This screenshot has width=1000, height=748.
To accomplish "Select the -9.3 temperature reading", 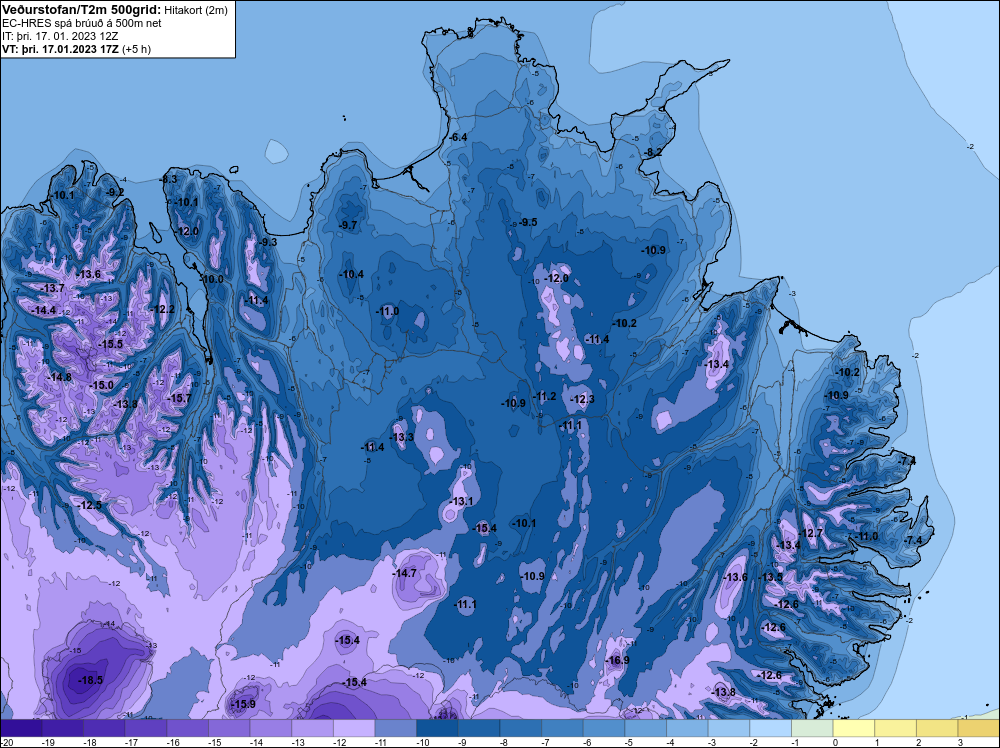I will [268, 242].
